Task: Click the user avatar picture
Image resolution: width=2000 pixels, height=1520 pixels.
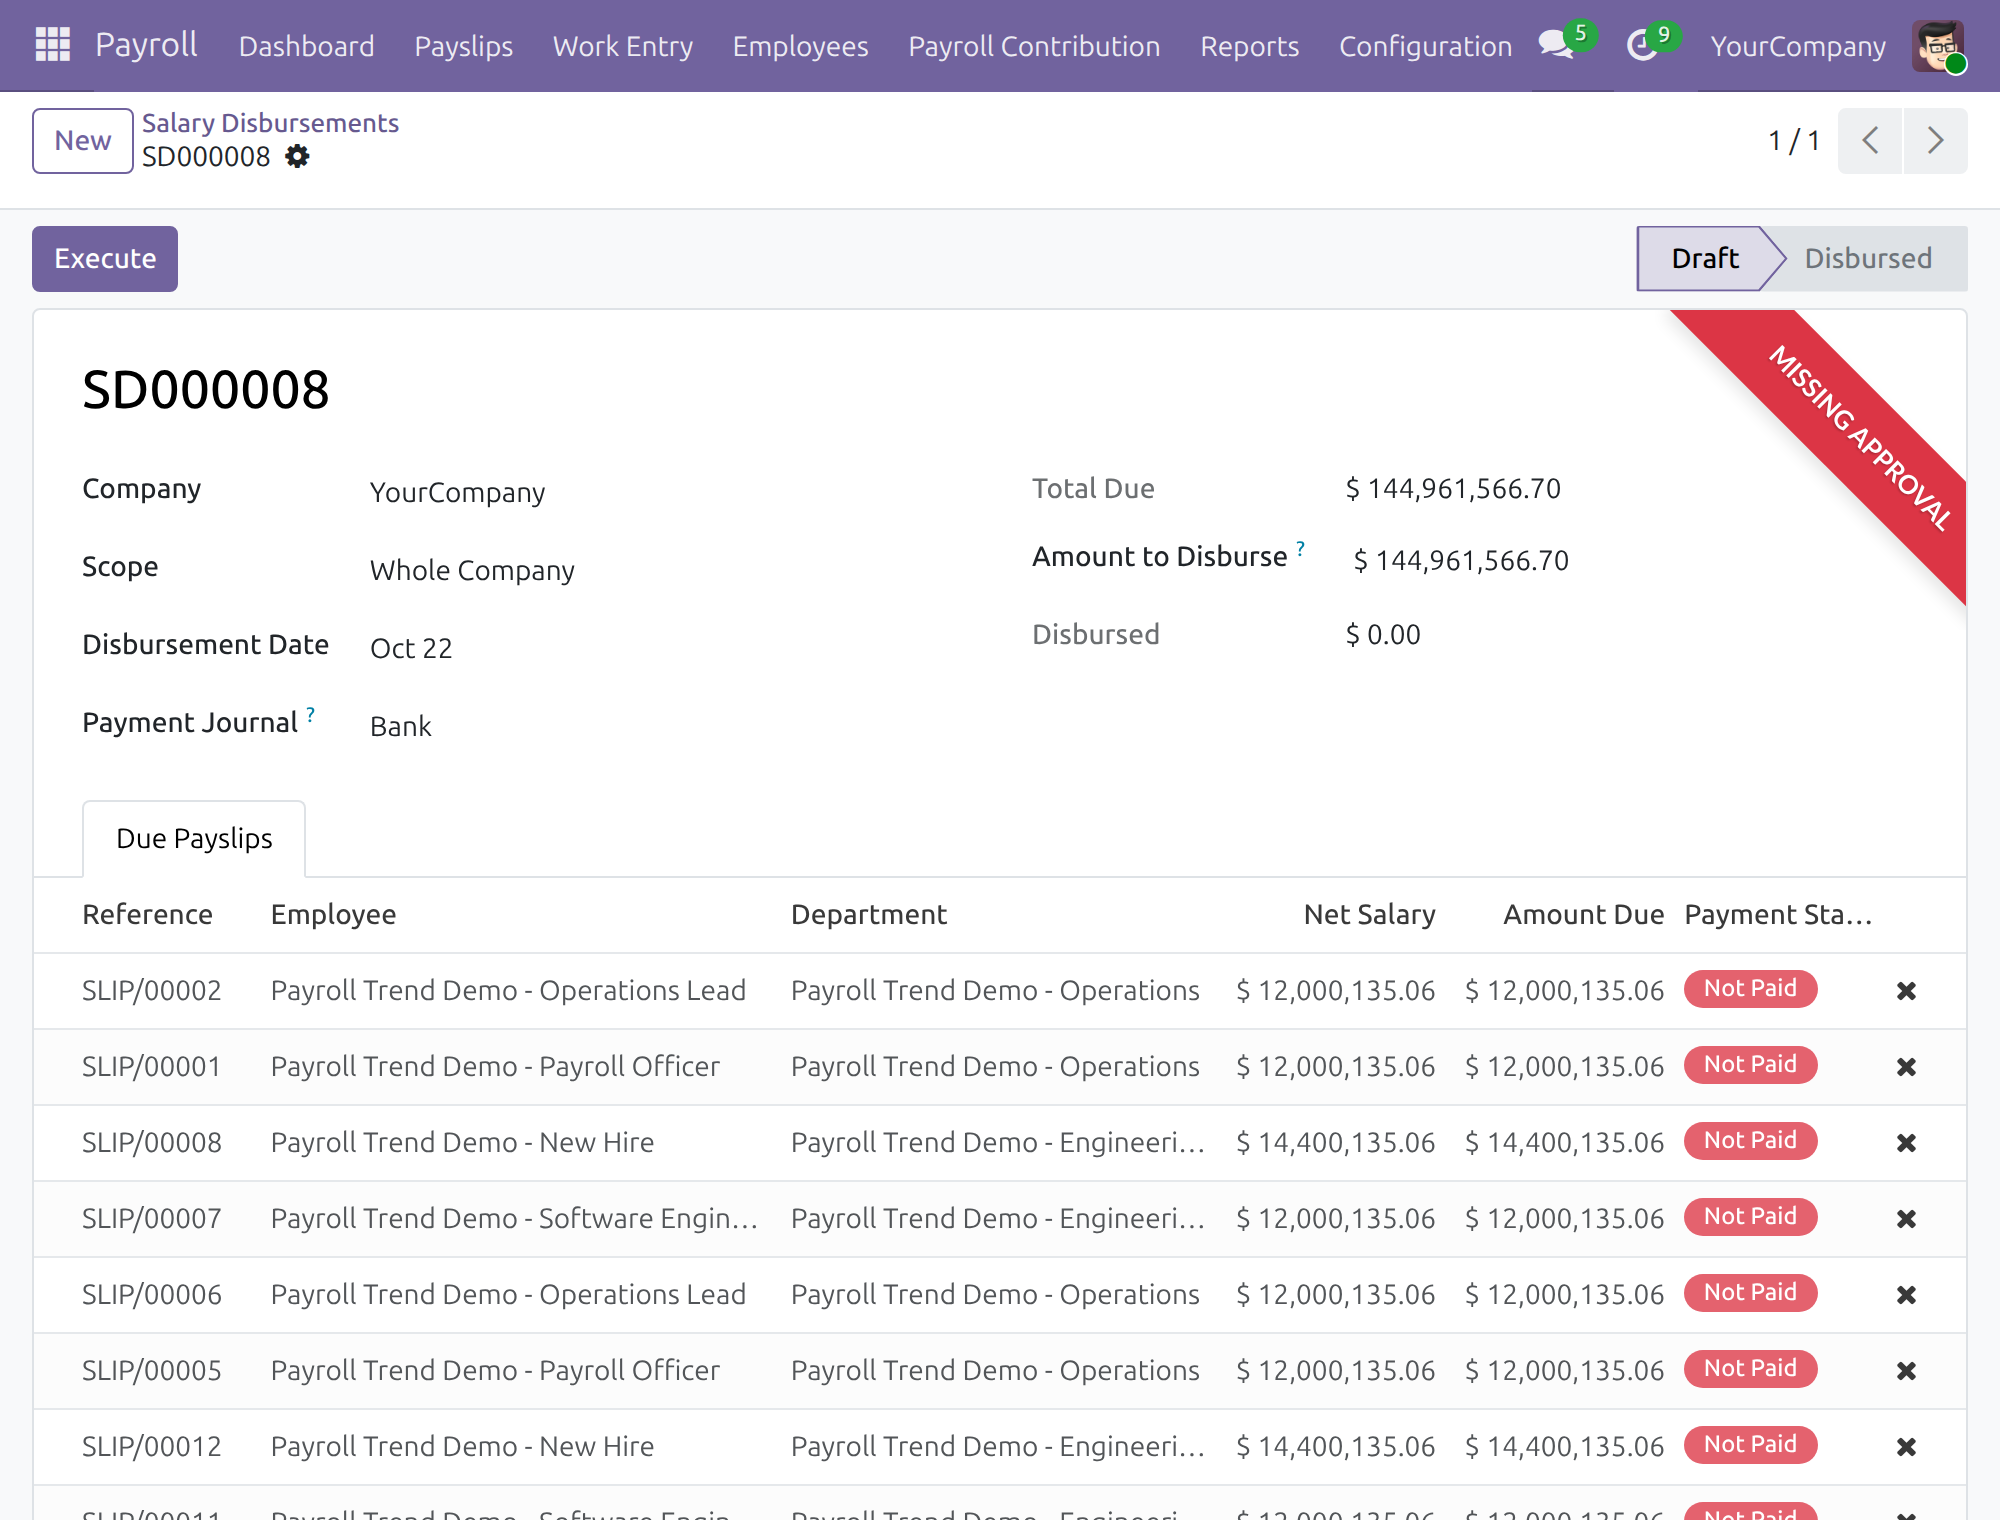Action: pos(1938,46)
